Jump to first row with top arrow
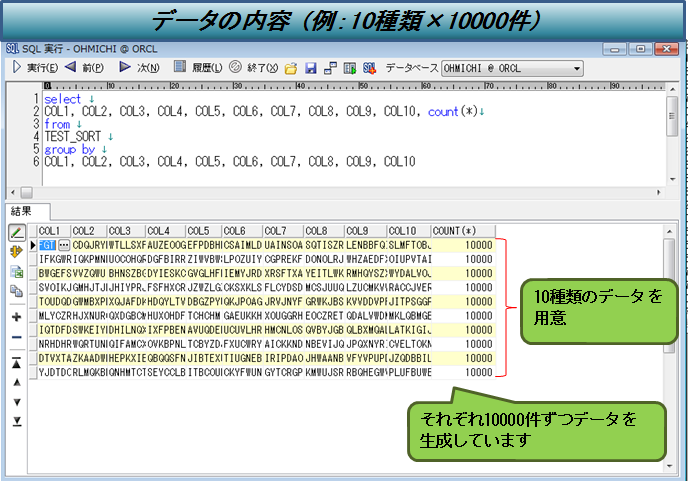Screen dimensions: 688x481 click(x=16, y=362)
